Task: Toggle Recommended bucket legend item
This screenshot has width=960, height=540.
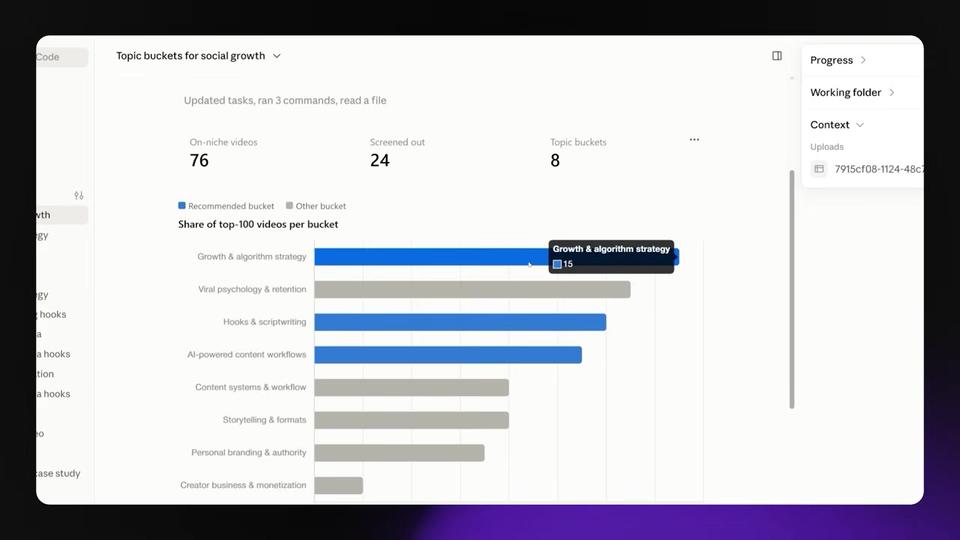Action: click(x=226, y=206)
